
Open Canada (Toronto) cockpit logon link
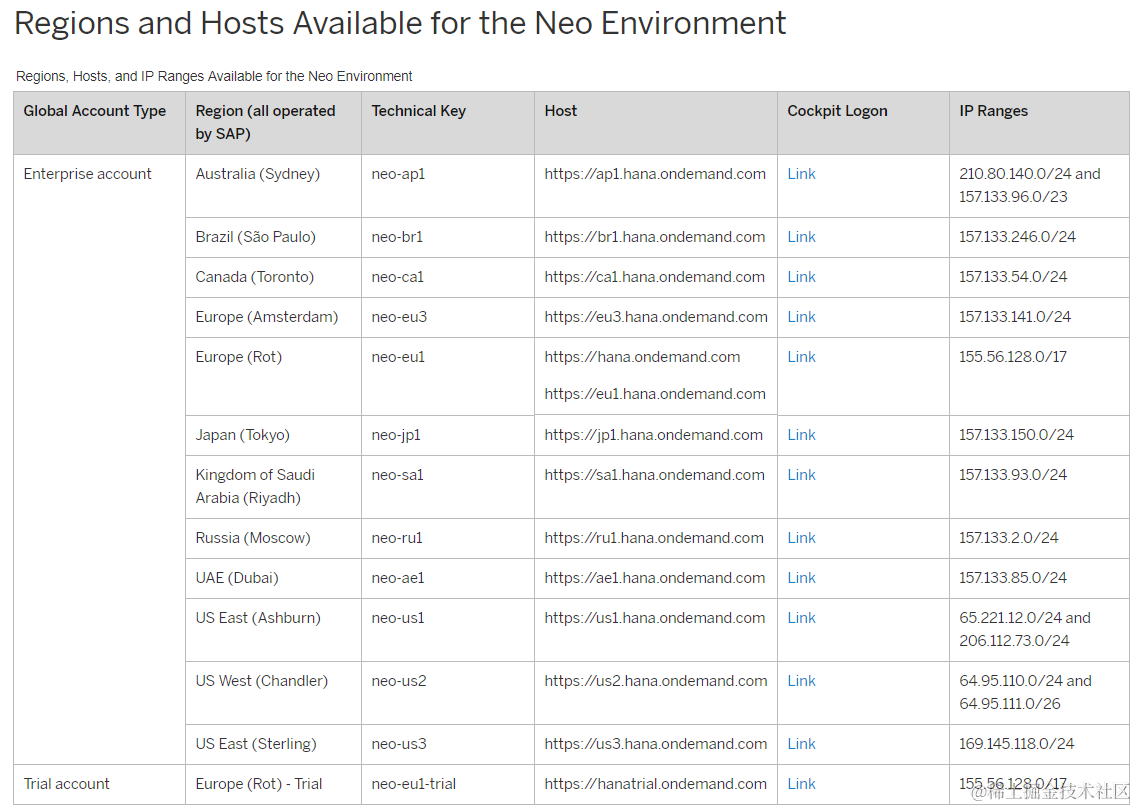point(801,277)
